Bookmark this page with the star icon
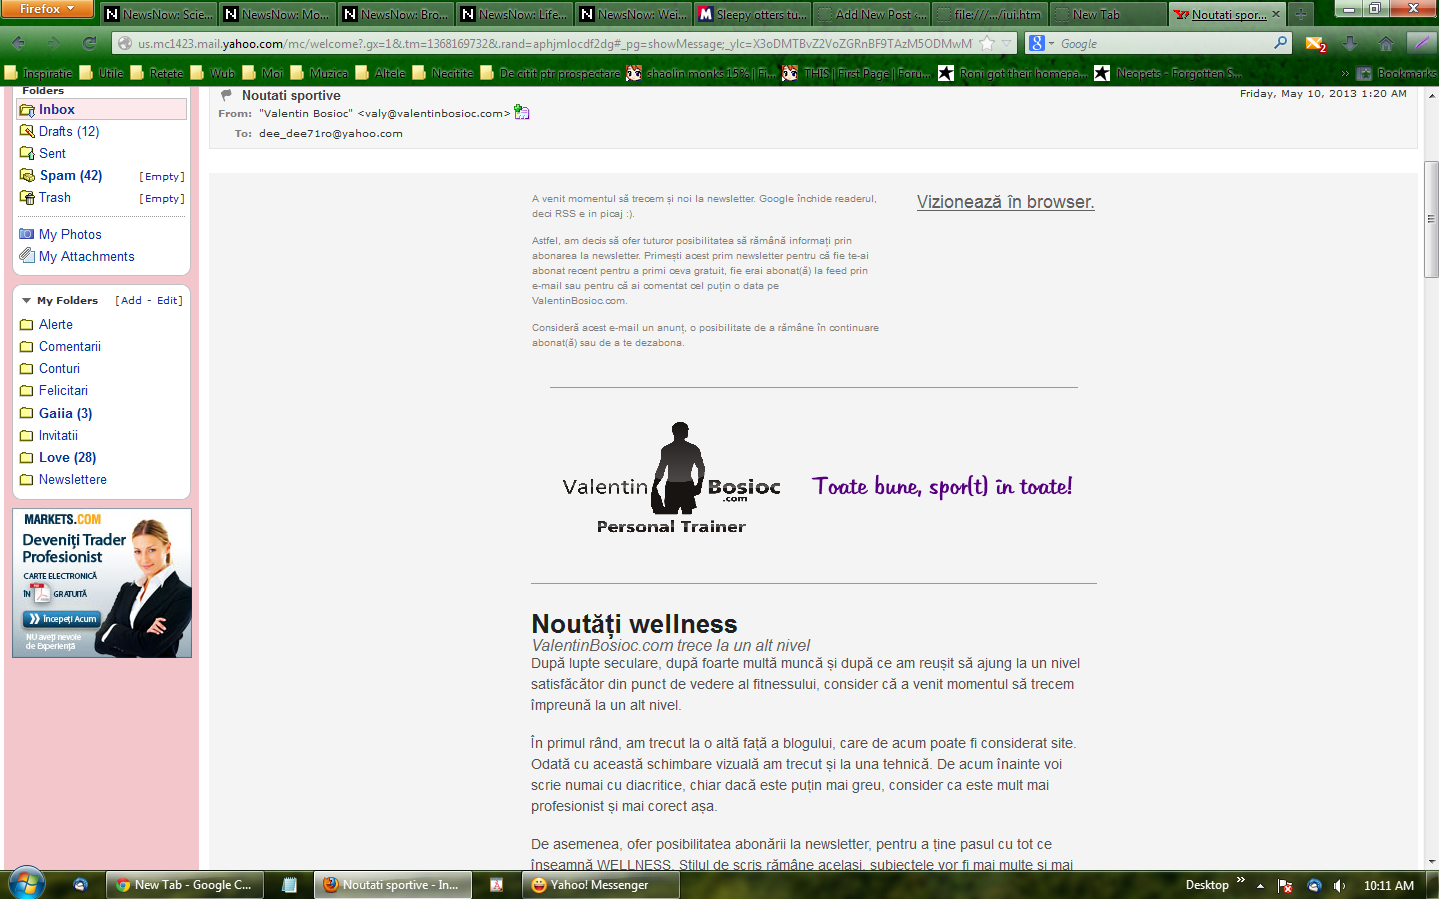This screenshot has width=1439, height=899. (x=987, y=43)
